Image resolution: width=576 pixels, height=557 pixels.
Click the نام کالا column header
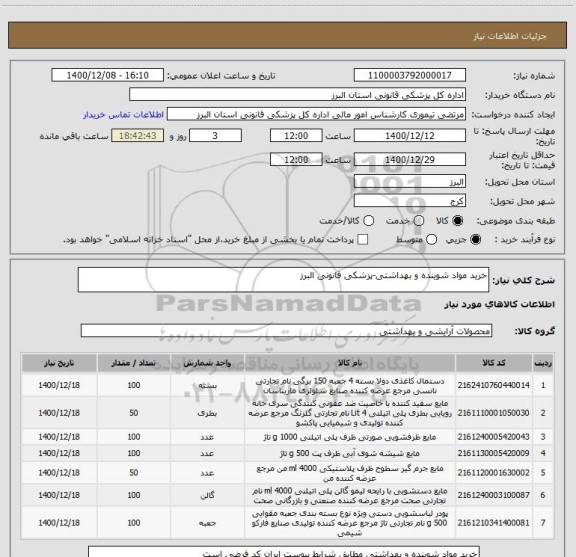pos(350,363)
